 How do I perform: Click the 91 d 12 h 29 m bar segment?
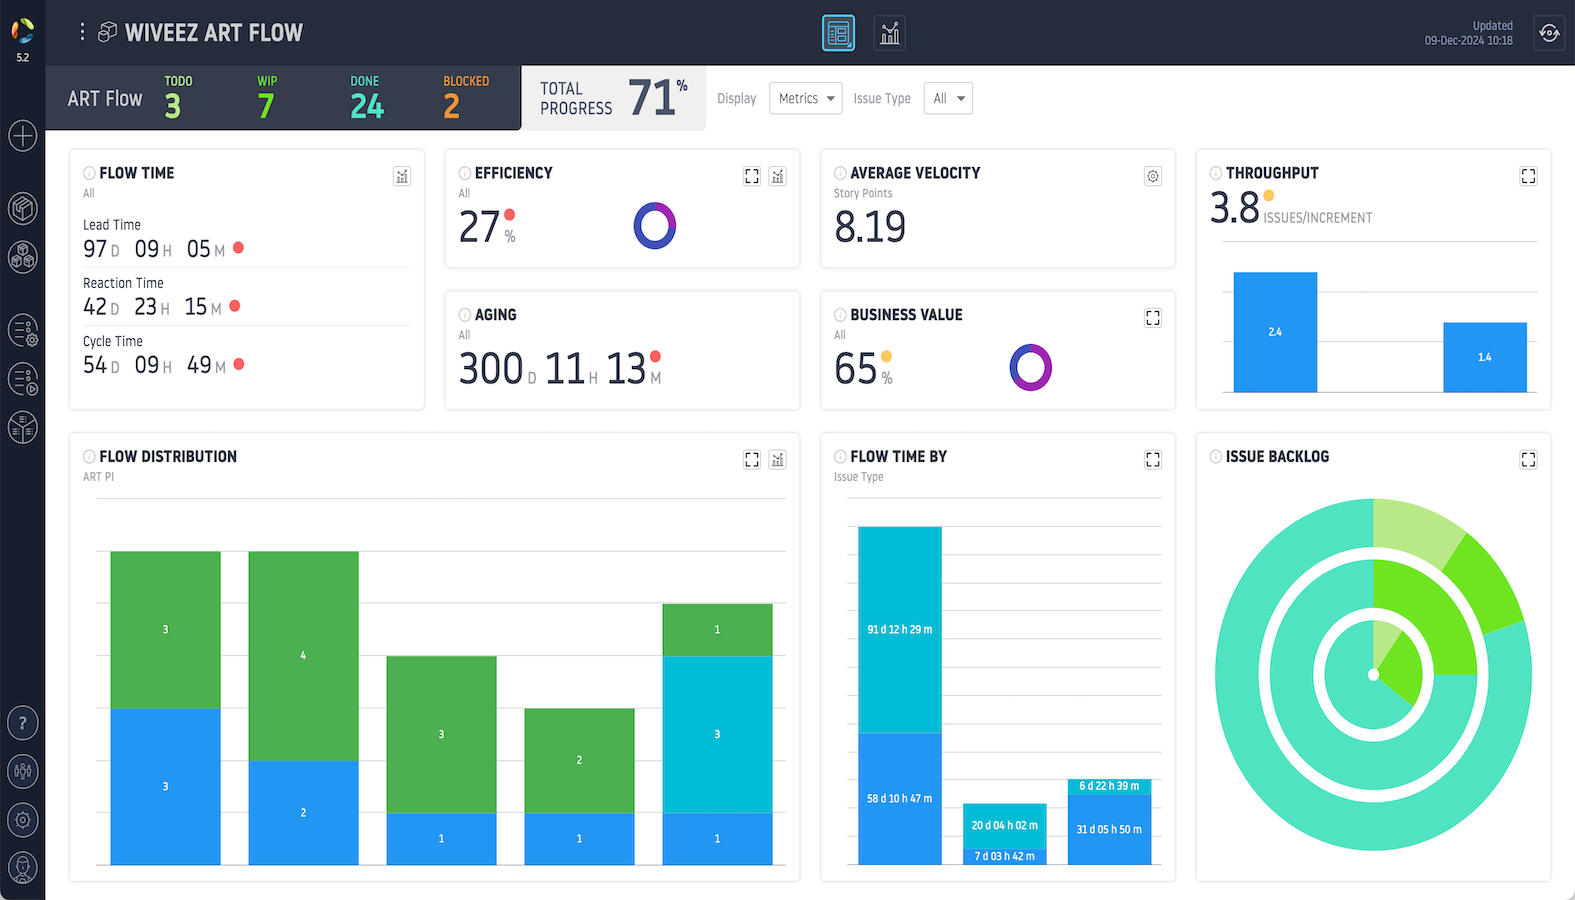(900, 630)
